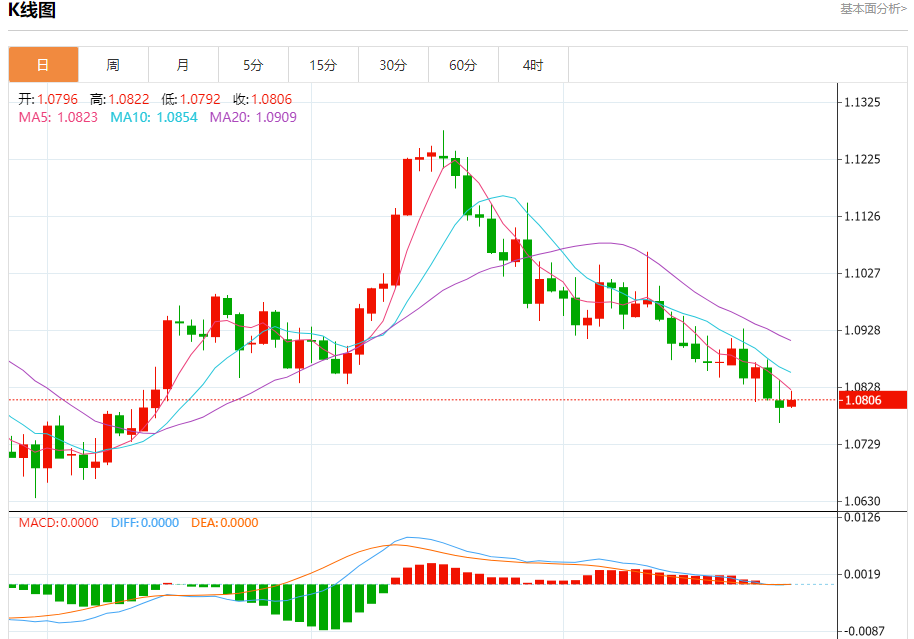
Task: Switch to the 周 weekly tab
Action: (x=113, y=65)
